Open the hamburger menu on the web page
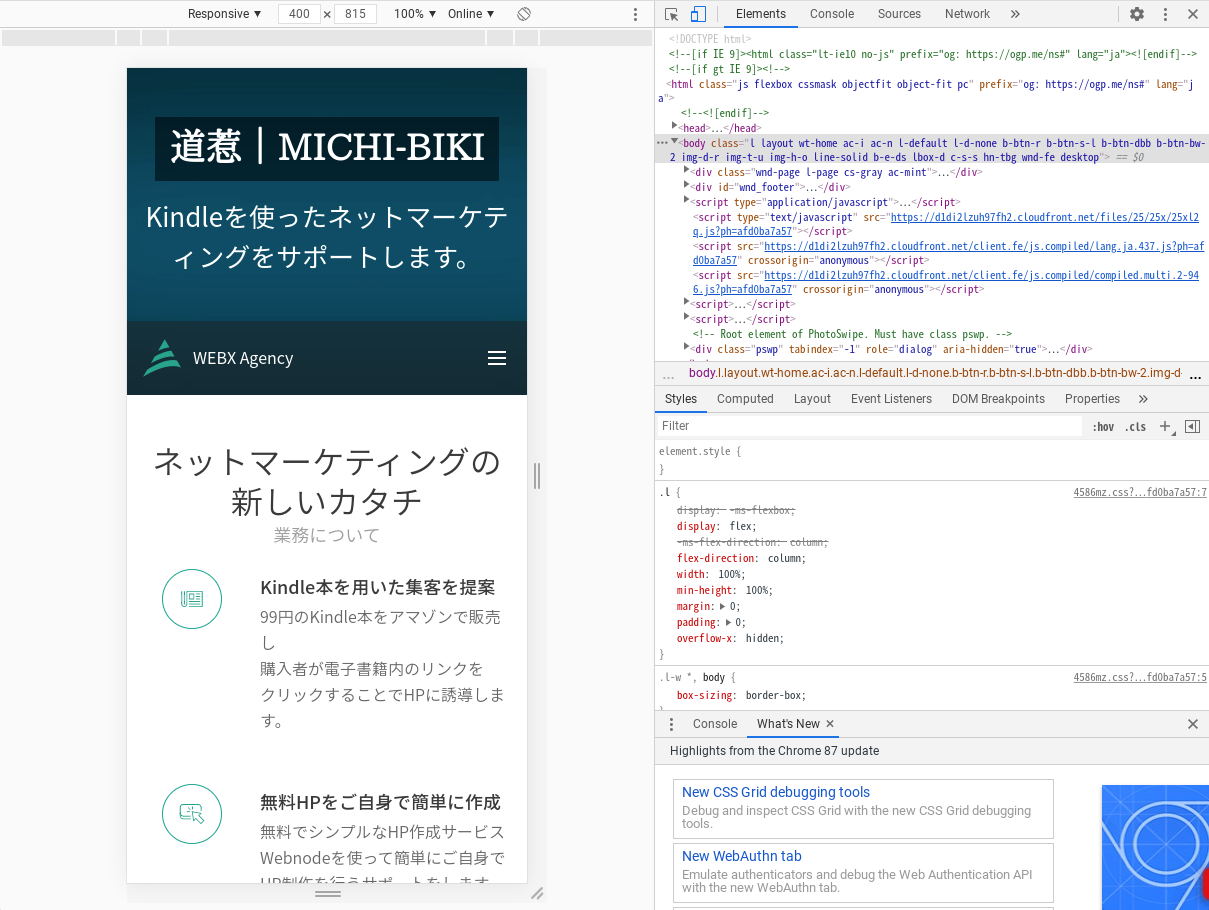 coord(497,358)
